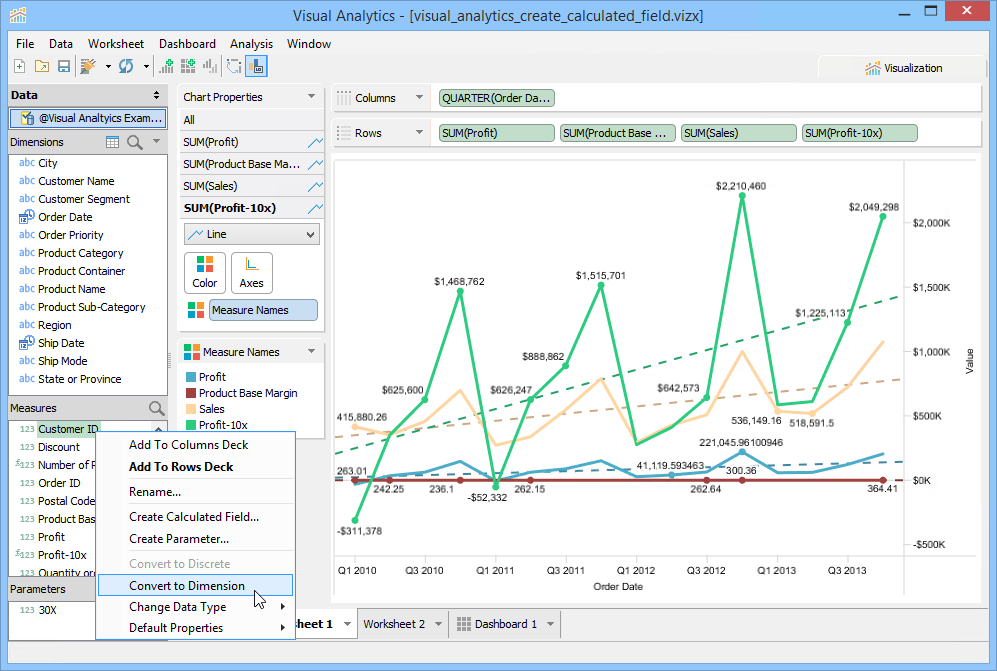The image size is (997, 671).
Task: Select Rename... in the context menu
Action: point(195,492)
